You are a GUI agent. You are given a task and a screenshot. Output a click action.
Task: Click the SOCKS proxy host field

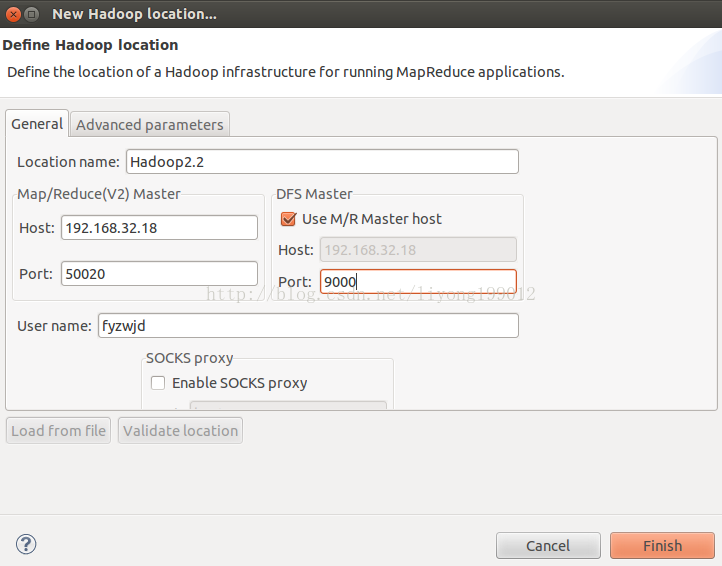[288, 405]
